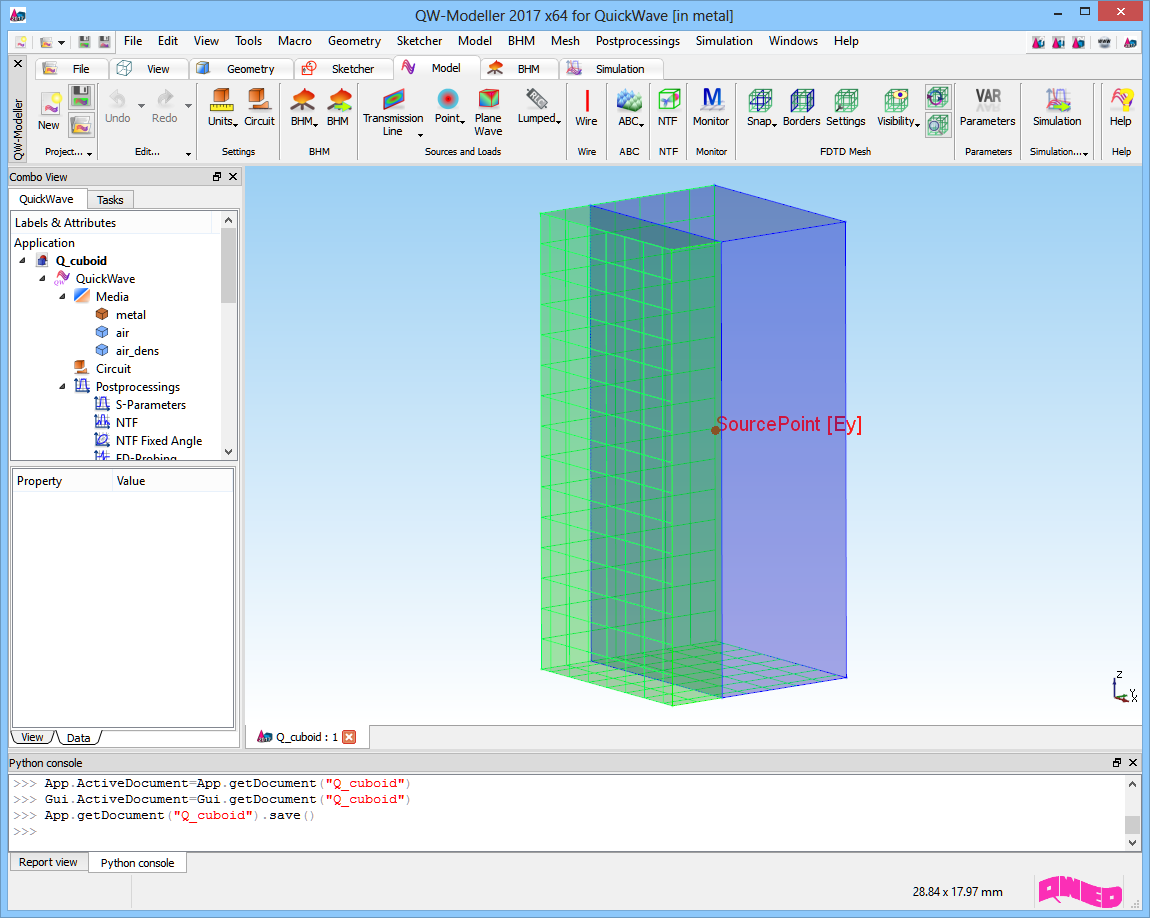Open the Simulation... group dropdown
Viewport: 1150px width, 918px height.
coord(1085,154)
